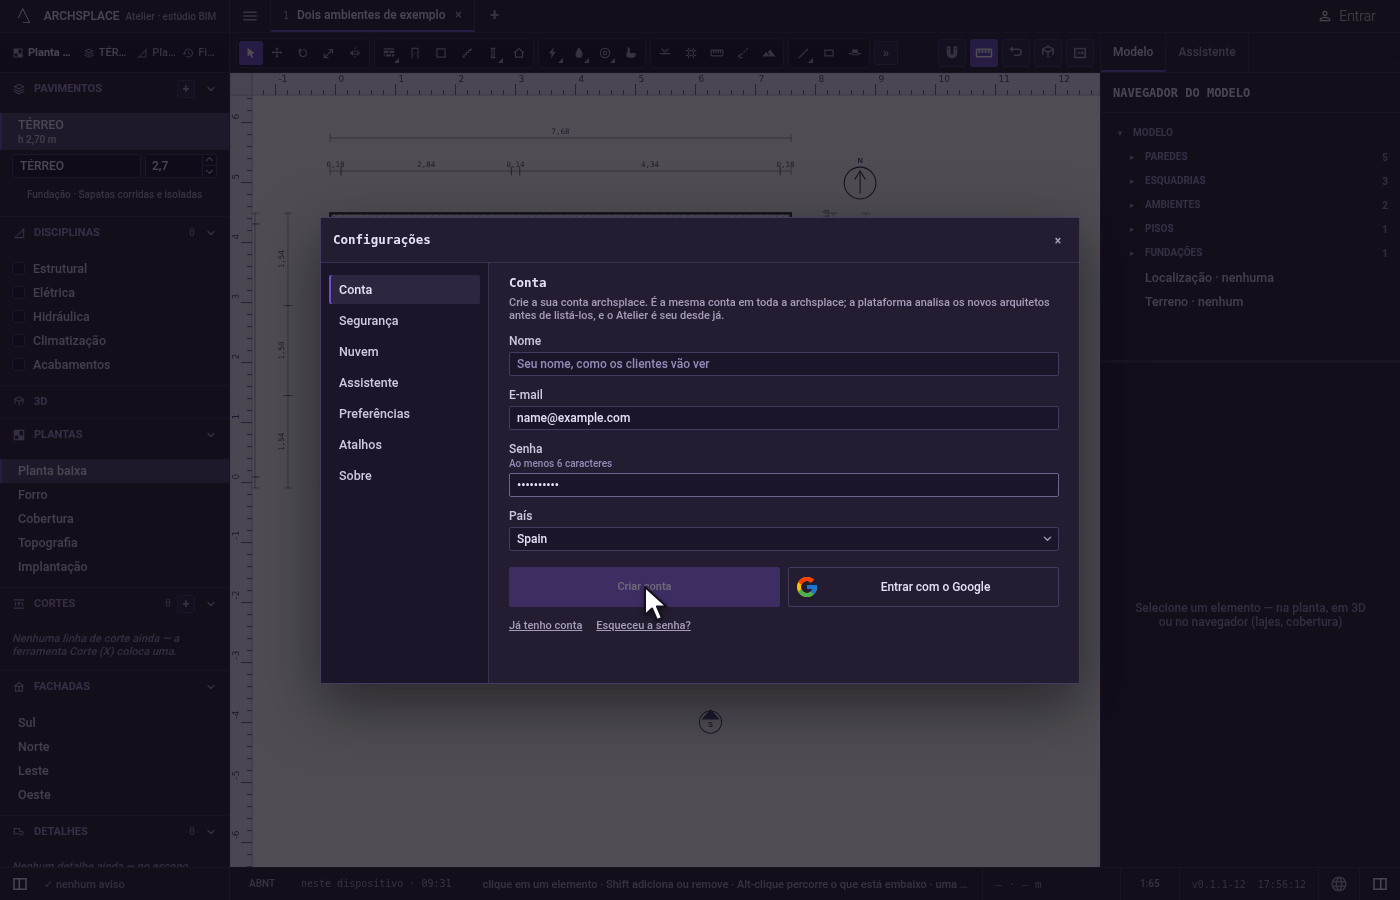Open the 3D cube view icon

(x=1048, y=53)
